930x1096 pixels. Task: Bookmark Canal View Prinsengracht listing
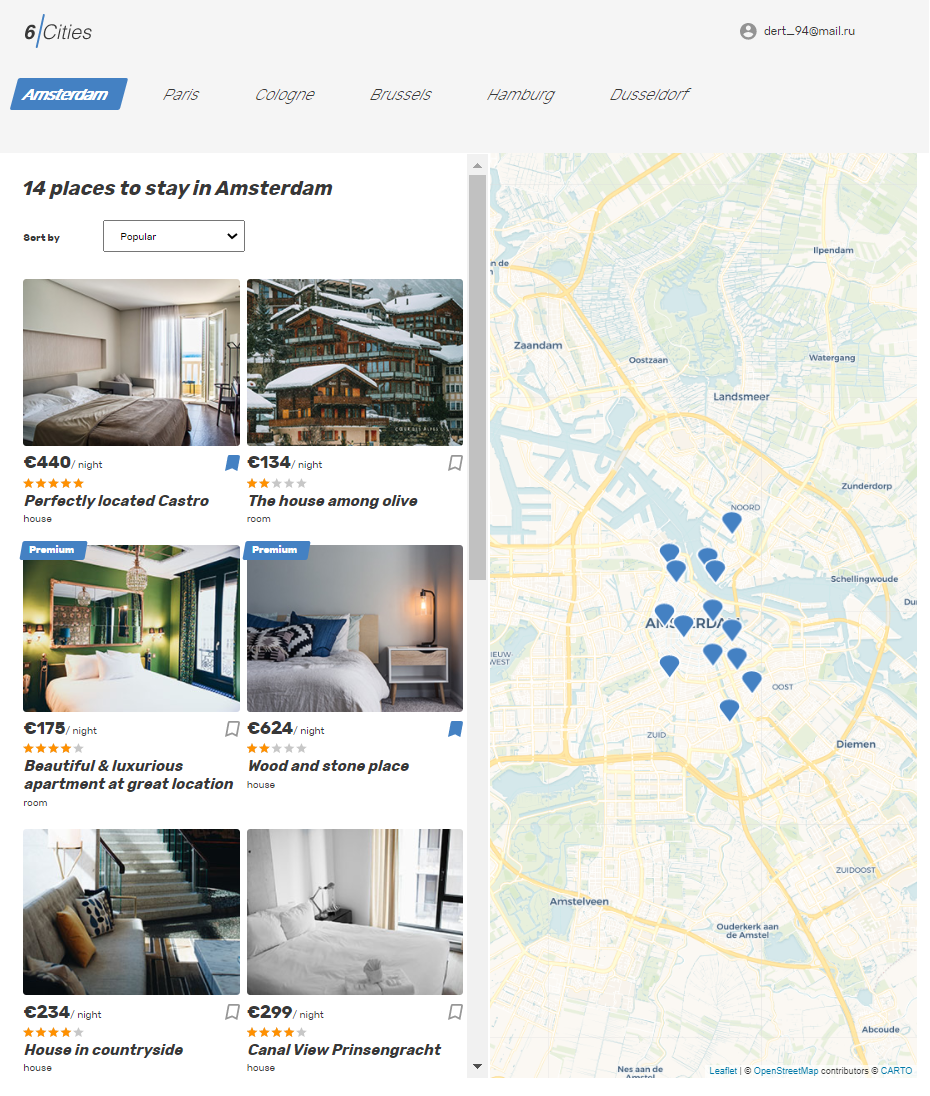point(456,1013)
